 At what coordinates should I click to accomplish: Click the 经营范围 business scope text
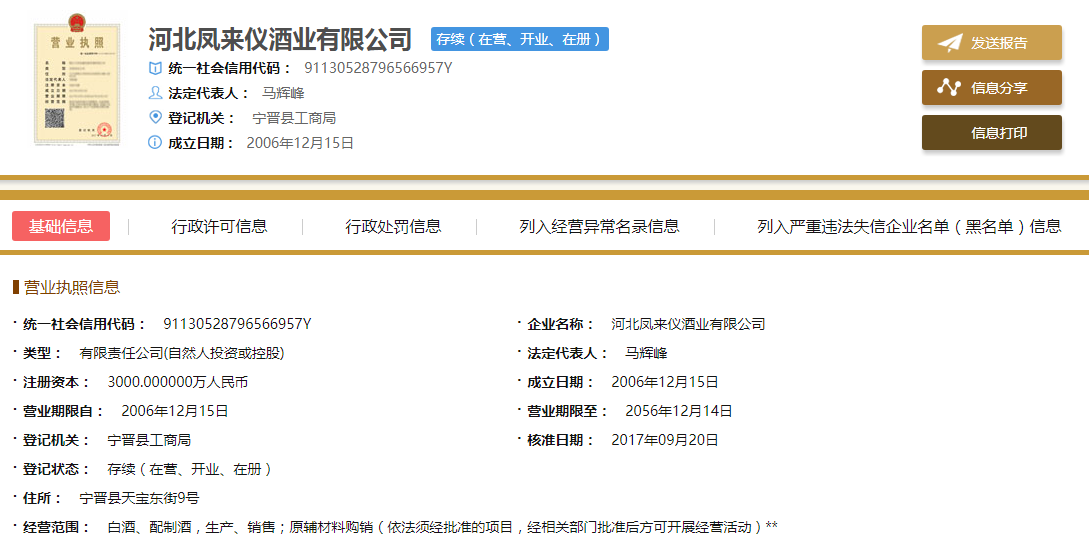coord(441,526)
